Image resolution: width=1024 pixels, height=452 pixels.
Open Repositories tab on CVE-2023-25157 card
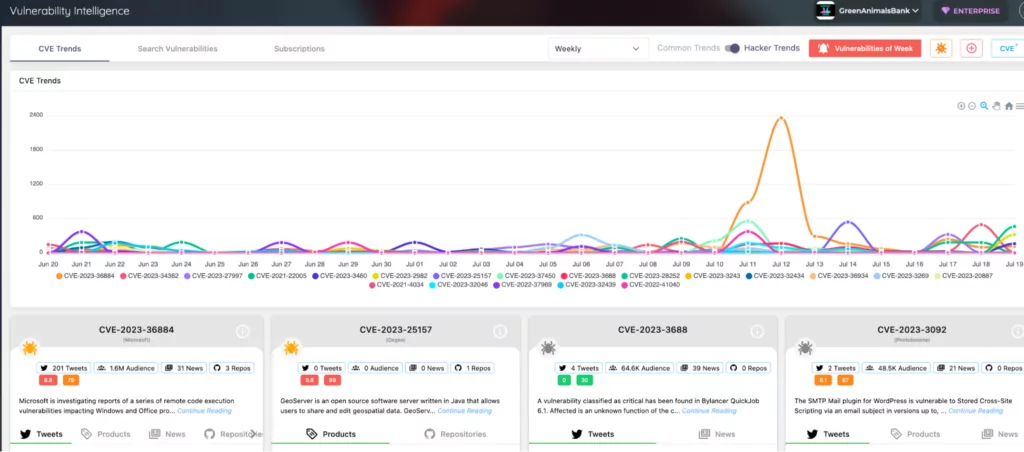coord(455,434)
